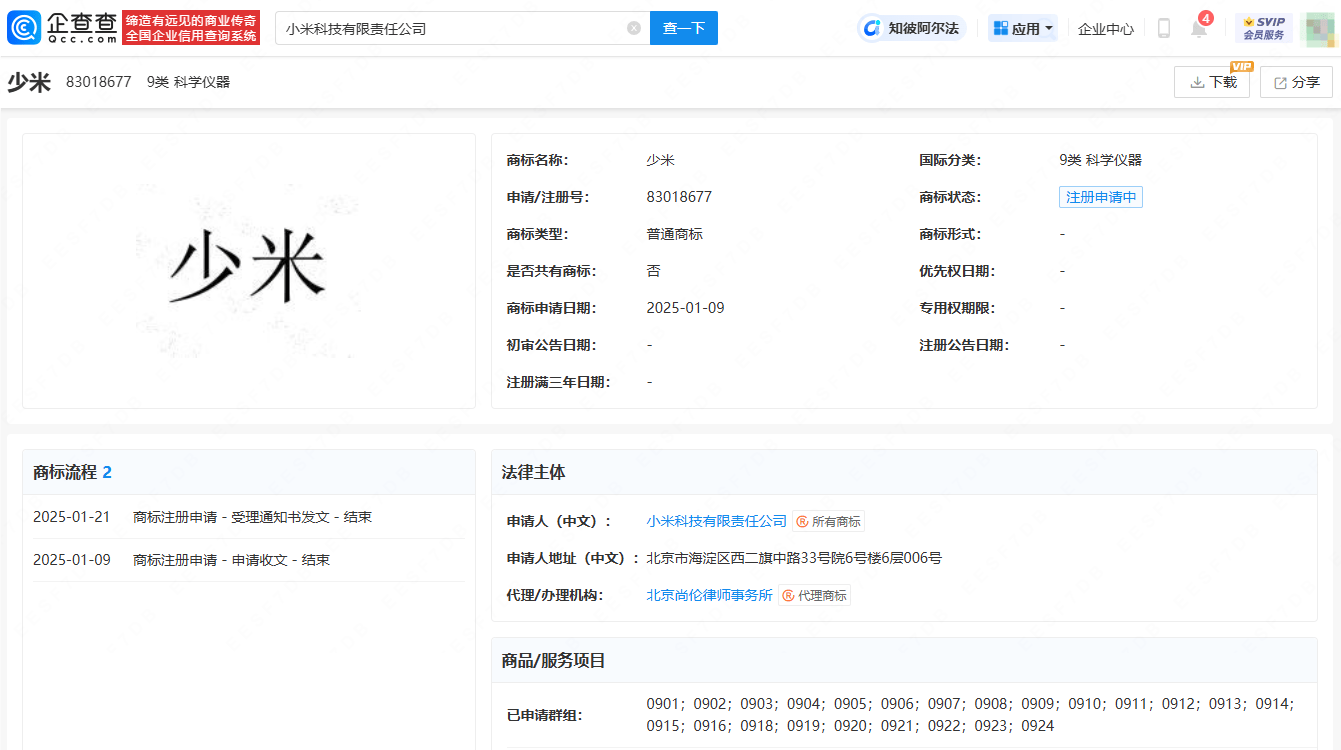Click the application number 83018677 value
This screenshot has width=1341, height=750.
tap(679, 197)
